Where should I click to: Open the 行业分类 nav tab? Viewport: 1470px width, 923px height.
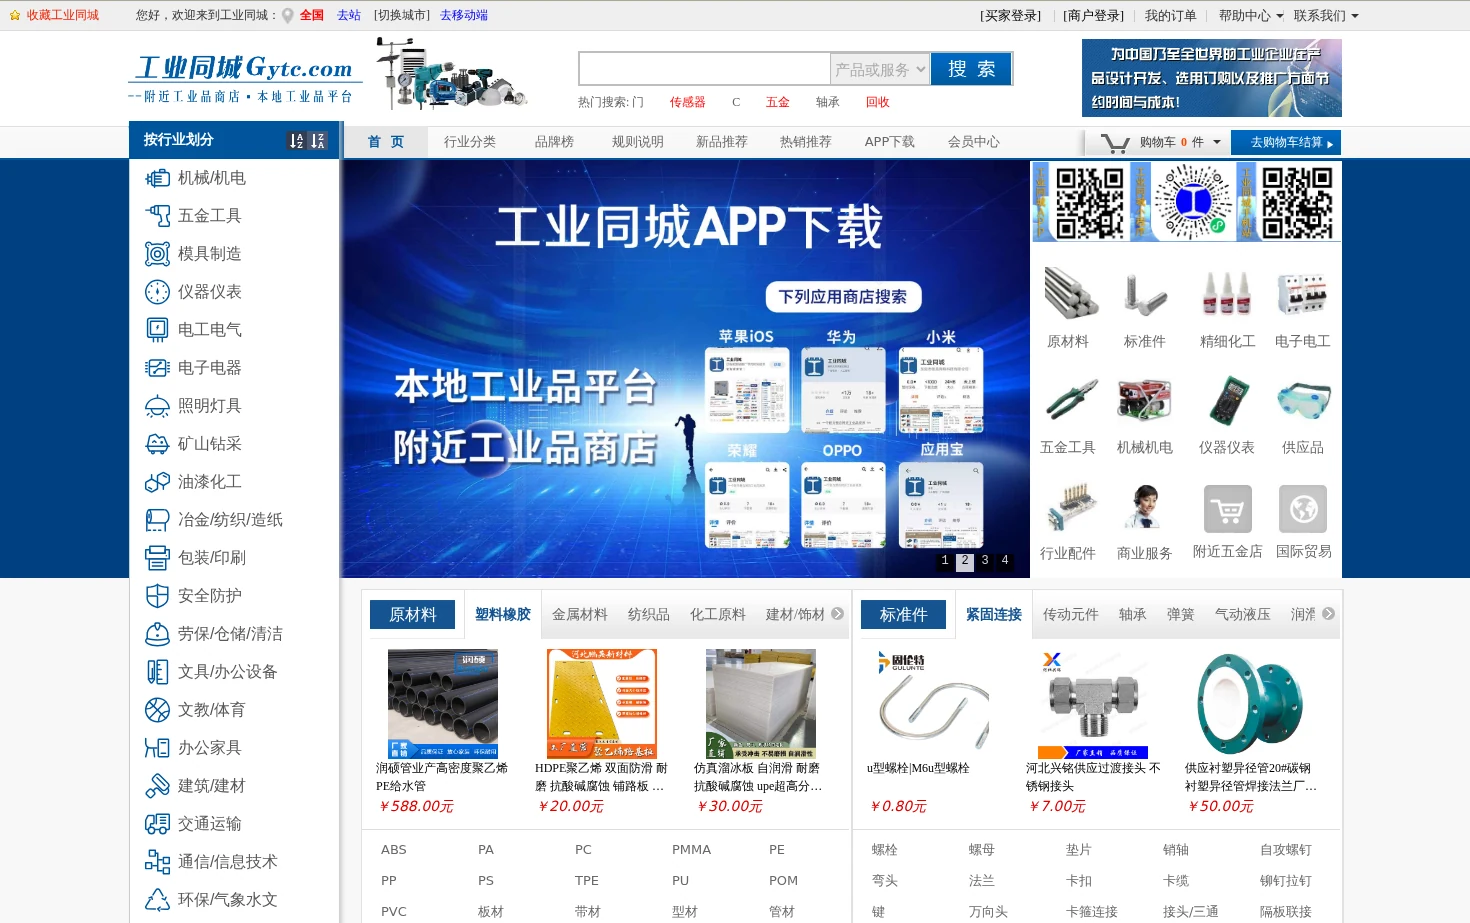[470, 142]
